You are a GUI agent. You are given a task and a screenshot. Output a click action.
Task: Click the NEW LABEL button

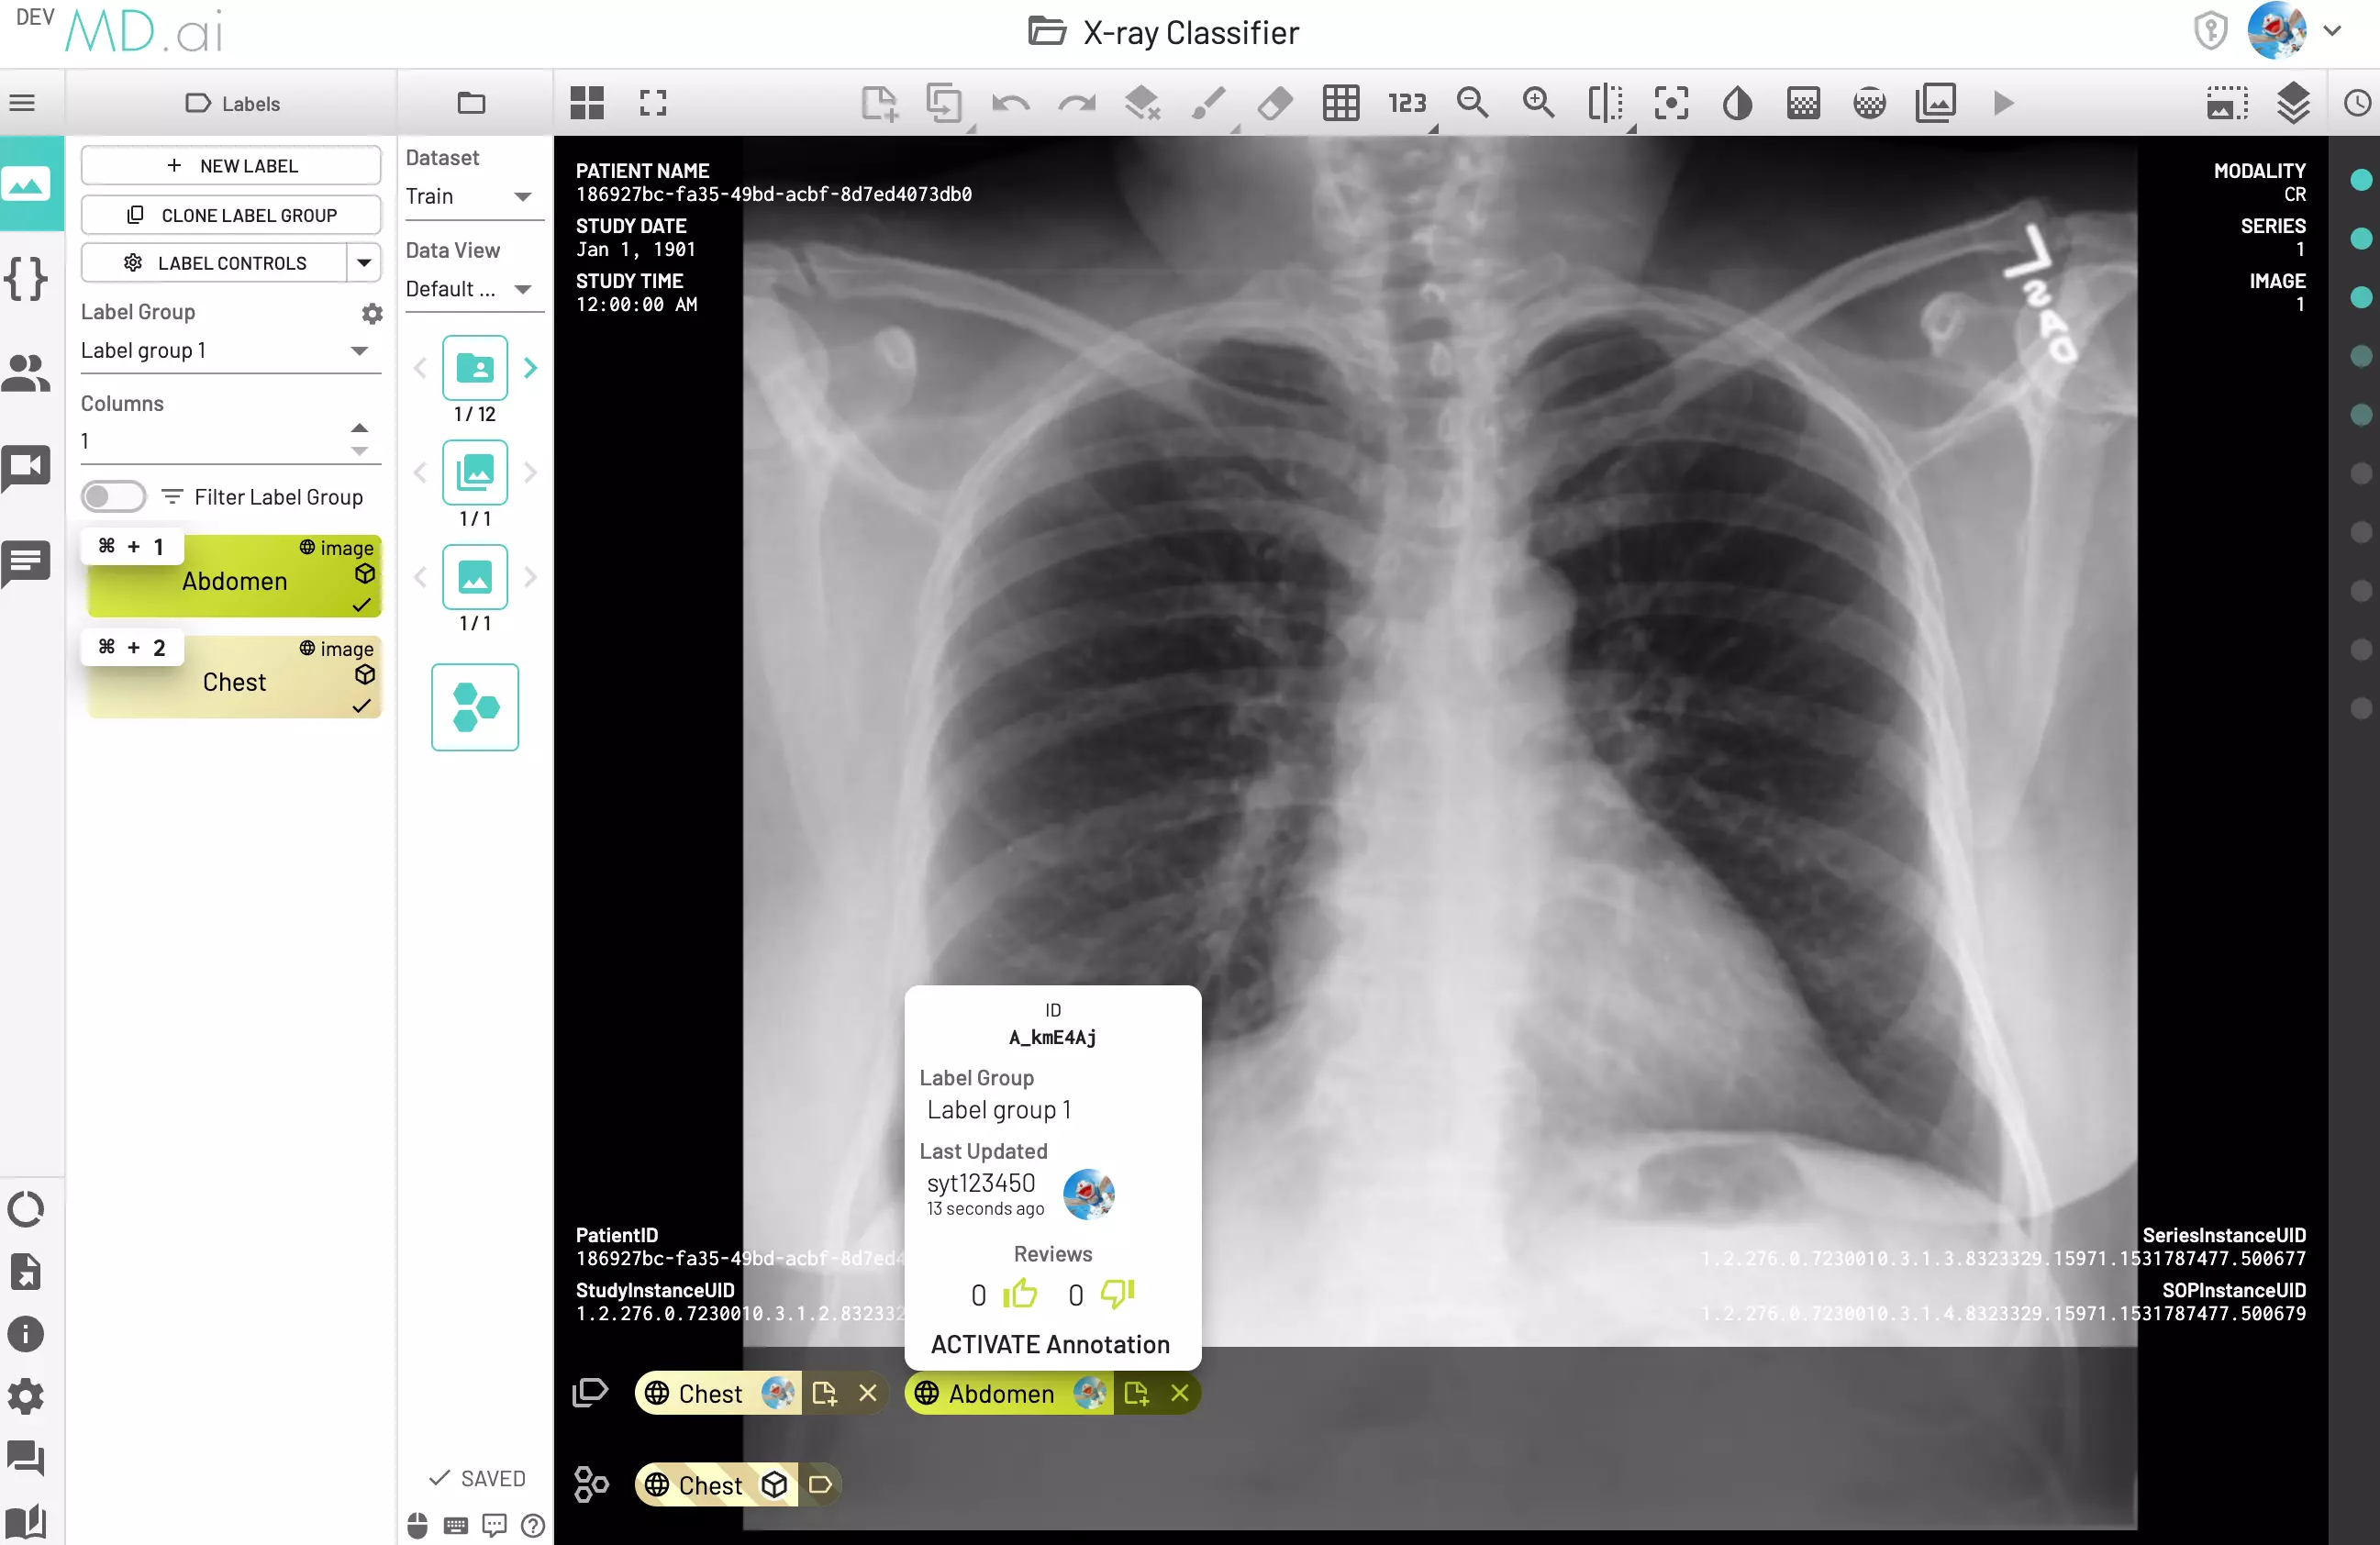click(x=230, y=165)
